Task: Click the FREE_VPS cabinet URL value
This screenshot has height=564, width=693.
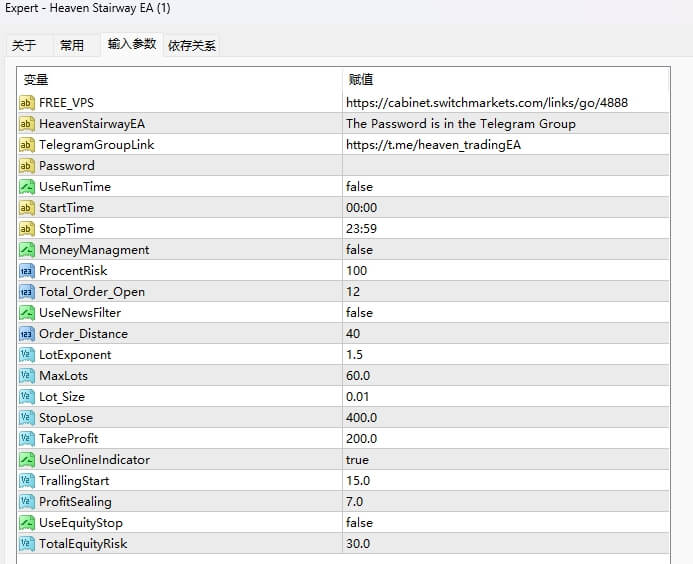Action: pos(487,103)
